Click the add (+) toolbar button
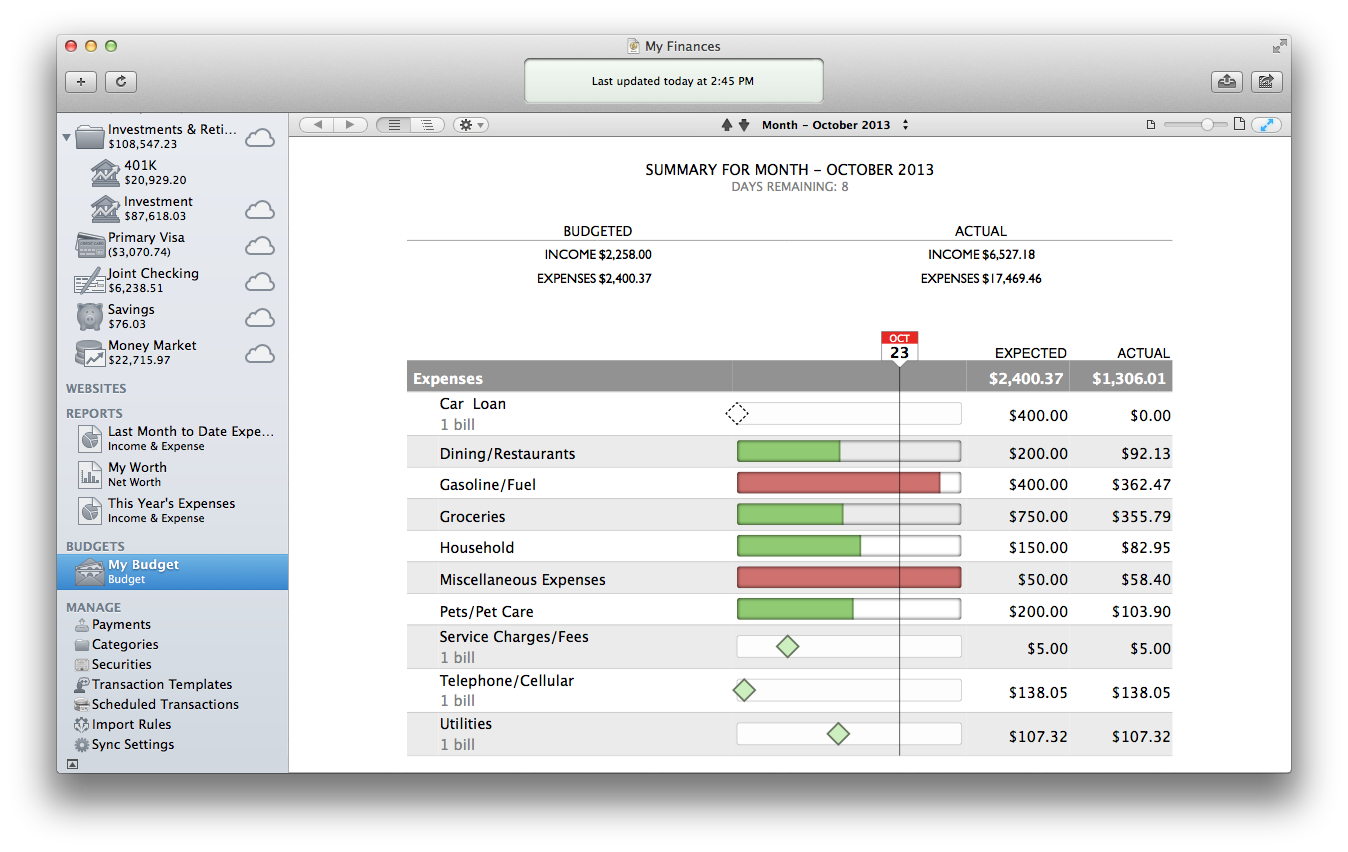The width and height of the screenshot is (1348, 852). click(81, 82)
